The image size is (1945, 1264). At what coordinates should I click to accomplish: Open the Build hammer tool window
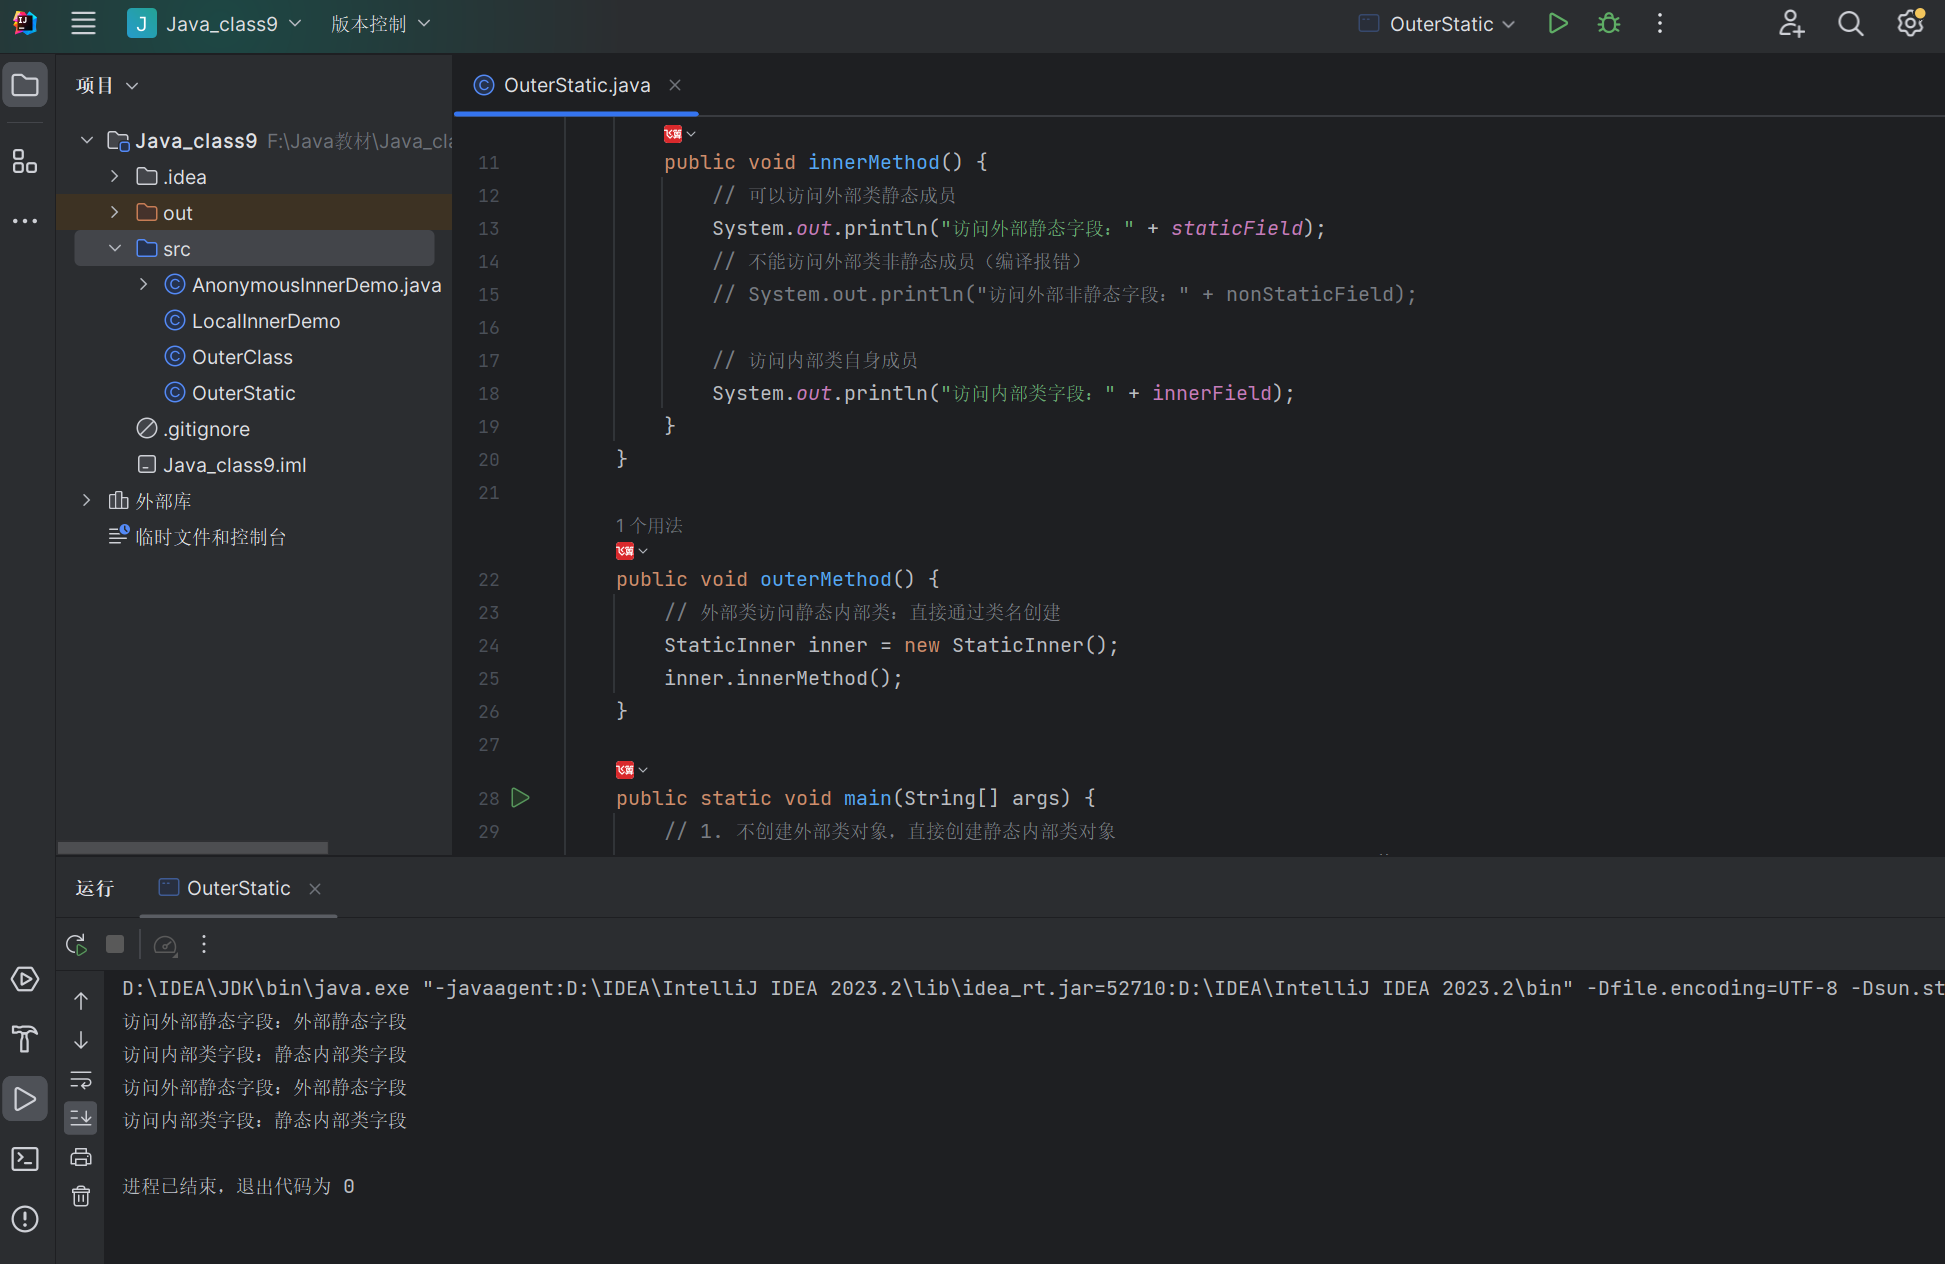tap(25, 1039)
